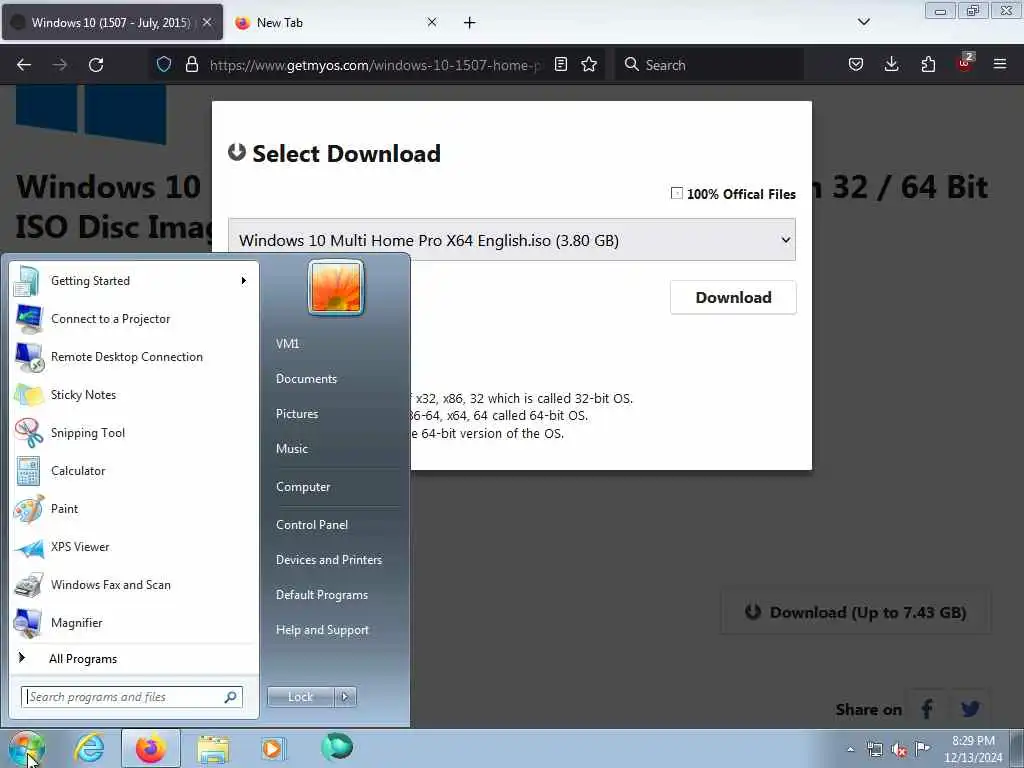Click the Firefox back arrow
This screenshot has width=1024, height=768.
click(x=24, y=65)
